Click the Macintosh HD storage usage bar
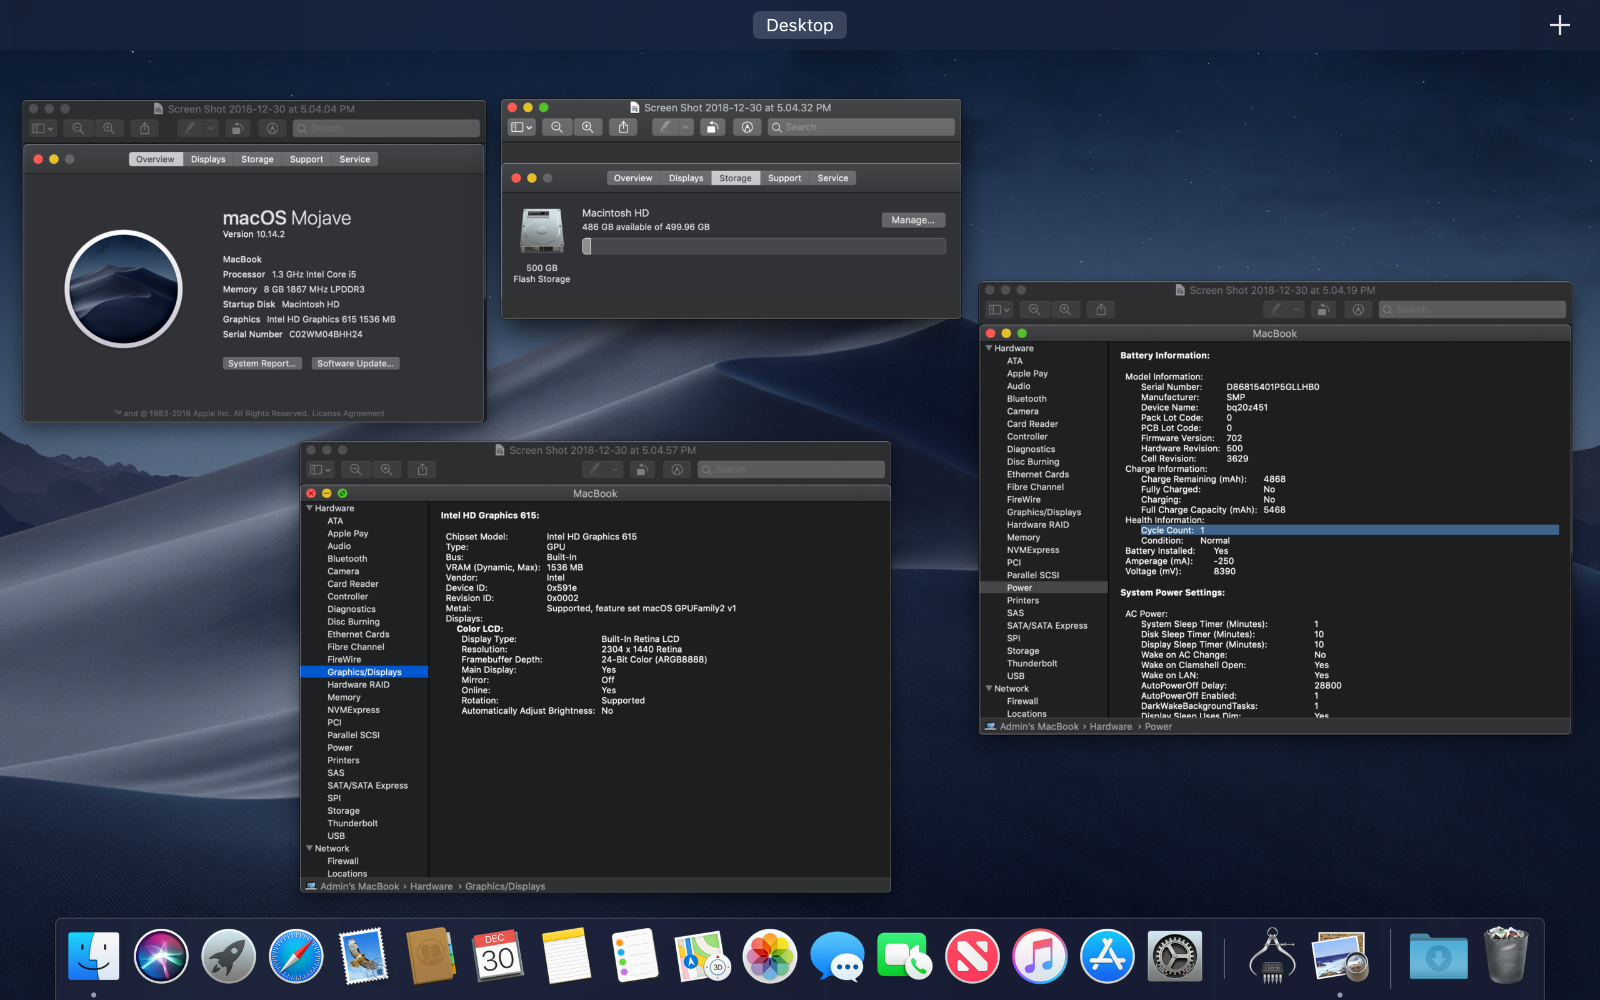1600x1000 pixels. pyautogui.click(x=763, y=245)
